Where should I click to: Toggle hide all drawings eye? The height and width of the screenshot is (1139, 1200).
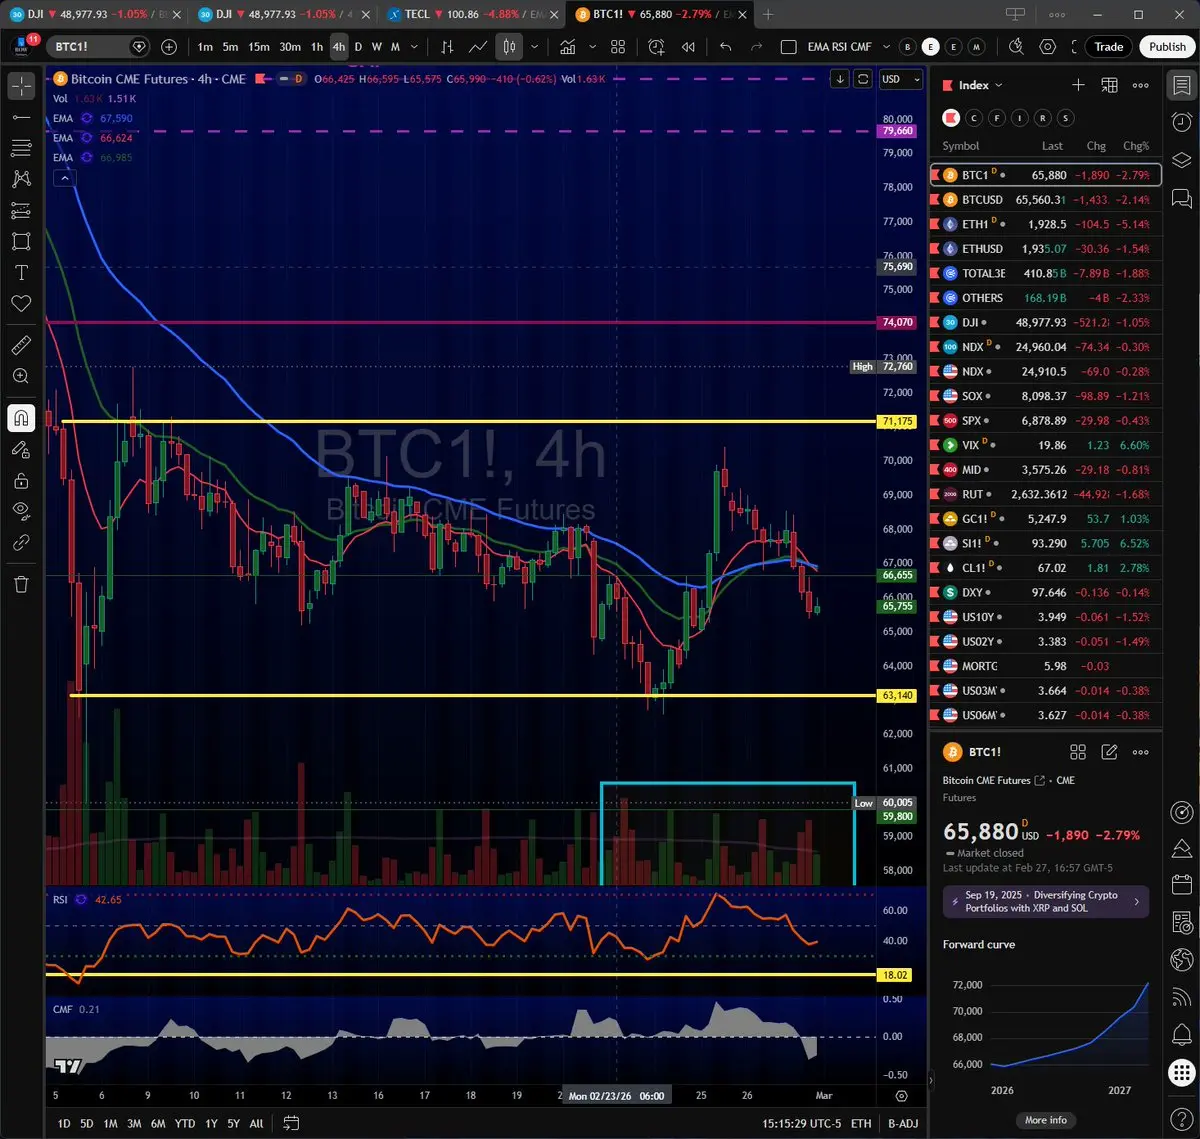(x=21, y=511)
